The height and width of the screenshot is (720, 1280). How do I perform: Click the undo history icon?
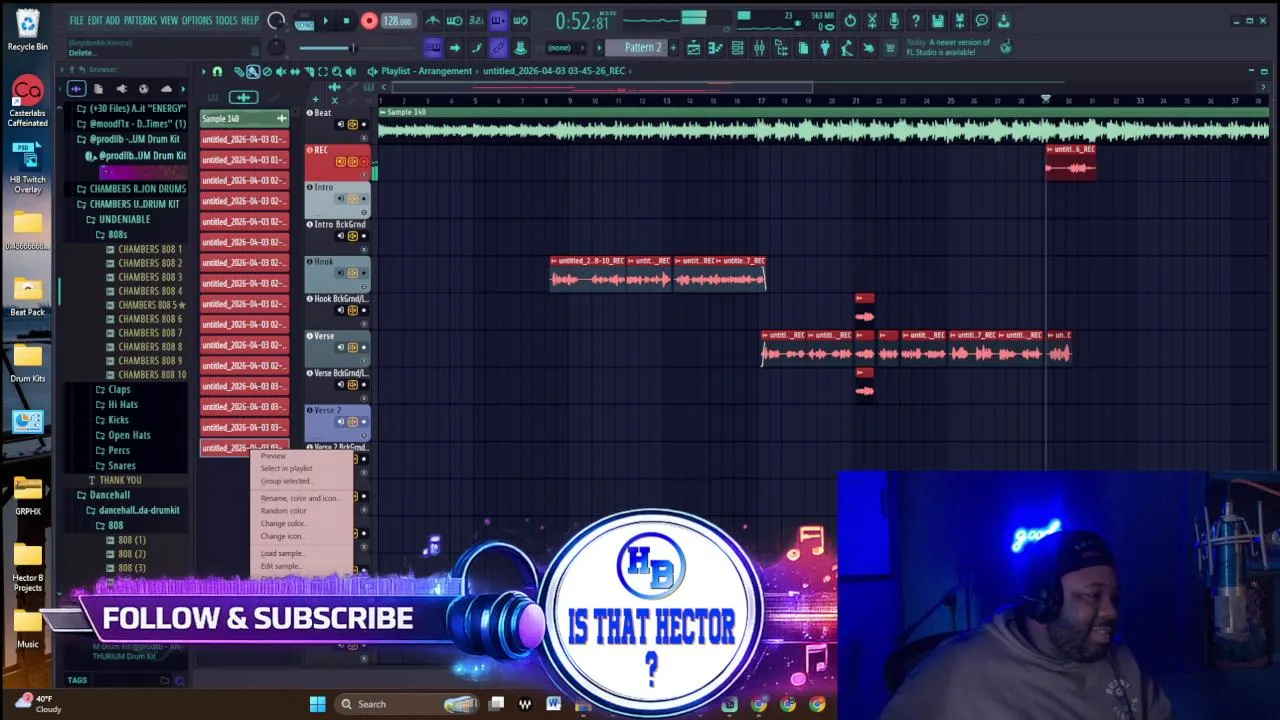tap(850, 21)
